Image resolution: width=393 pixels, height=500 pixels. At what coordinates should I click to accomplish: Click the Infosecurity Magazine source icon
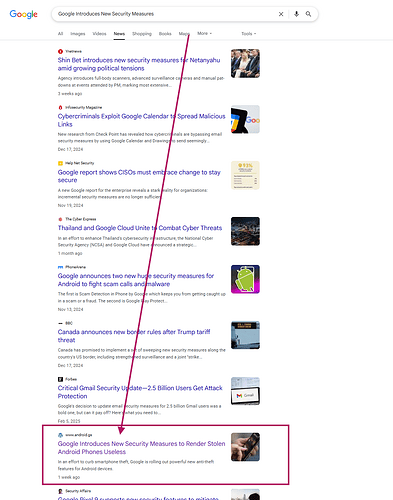coord(60,107)
